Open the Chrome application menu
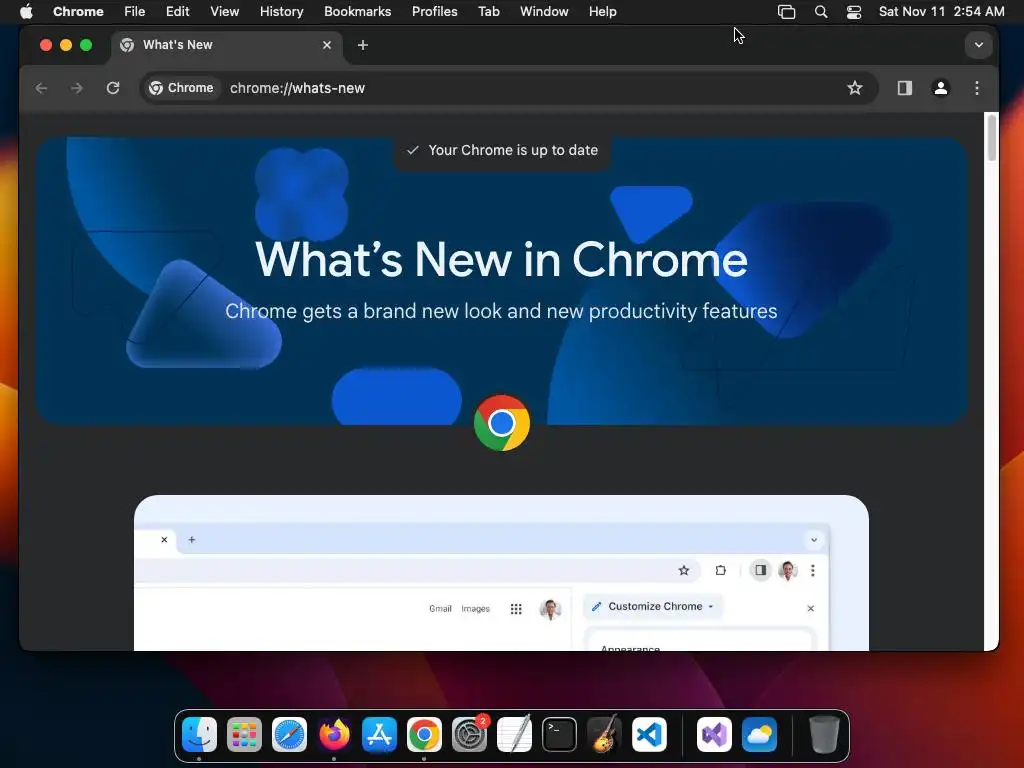1024x768 pixels. coord(78,12)
